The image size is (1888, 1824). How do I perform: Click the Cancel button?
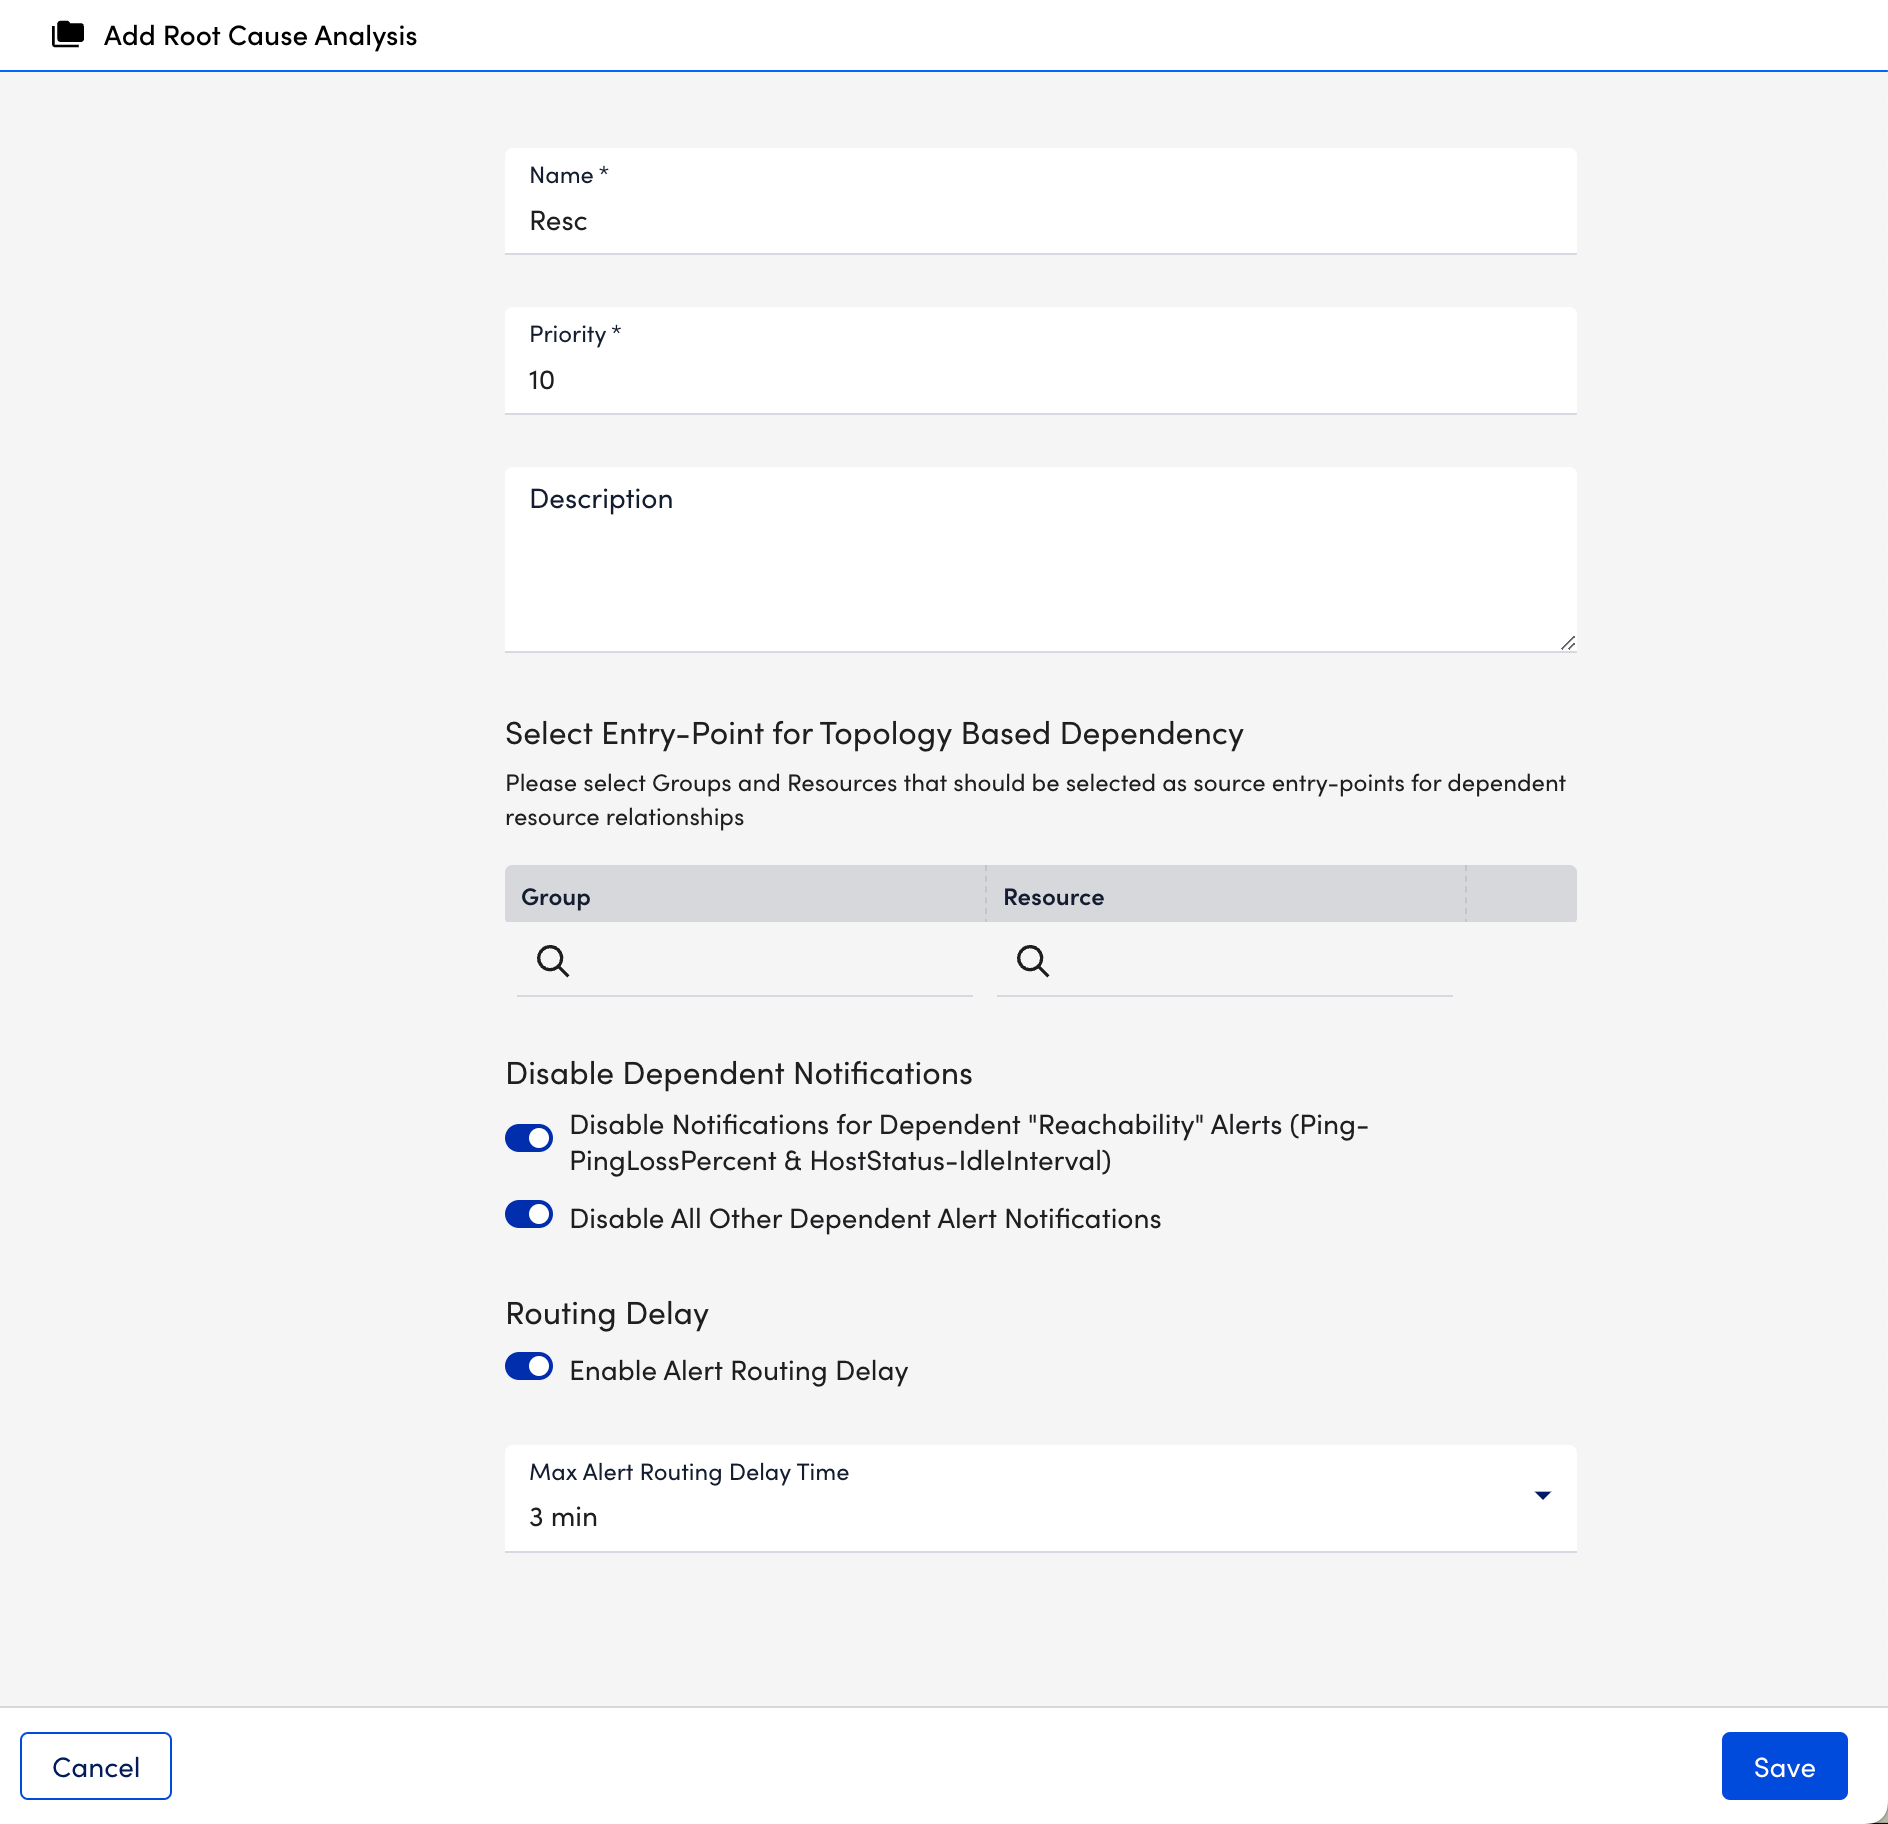tap(95, 1766)
